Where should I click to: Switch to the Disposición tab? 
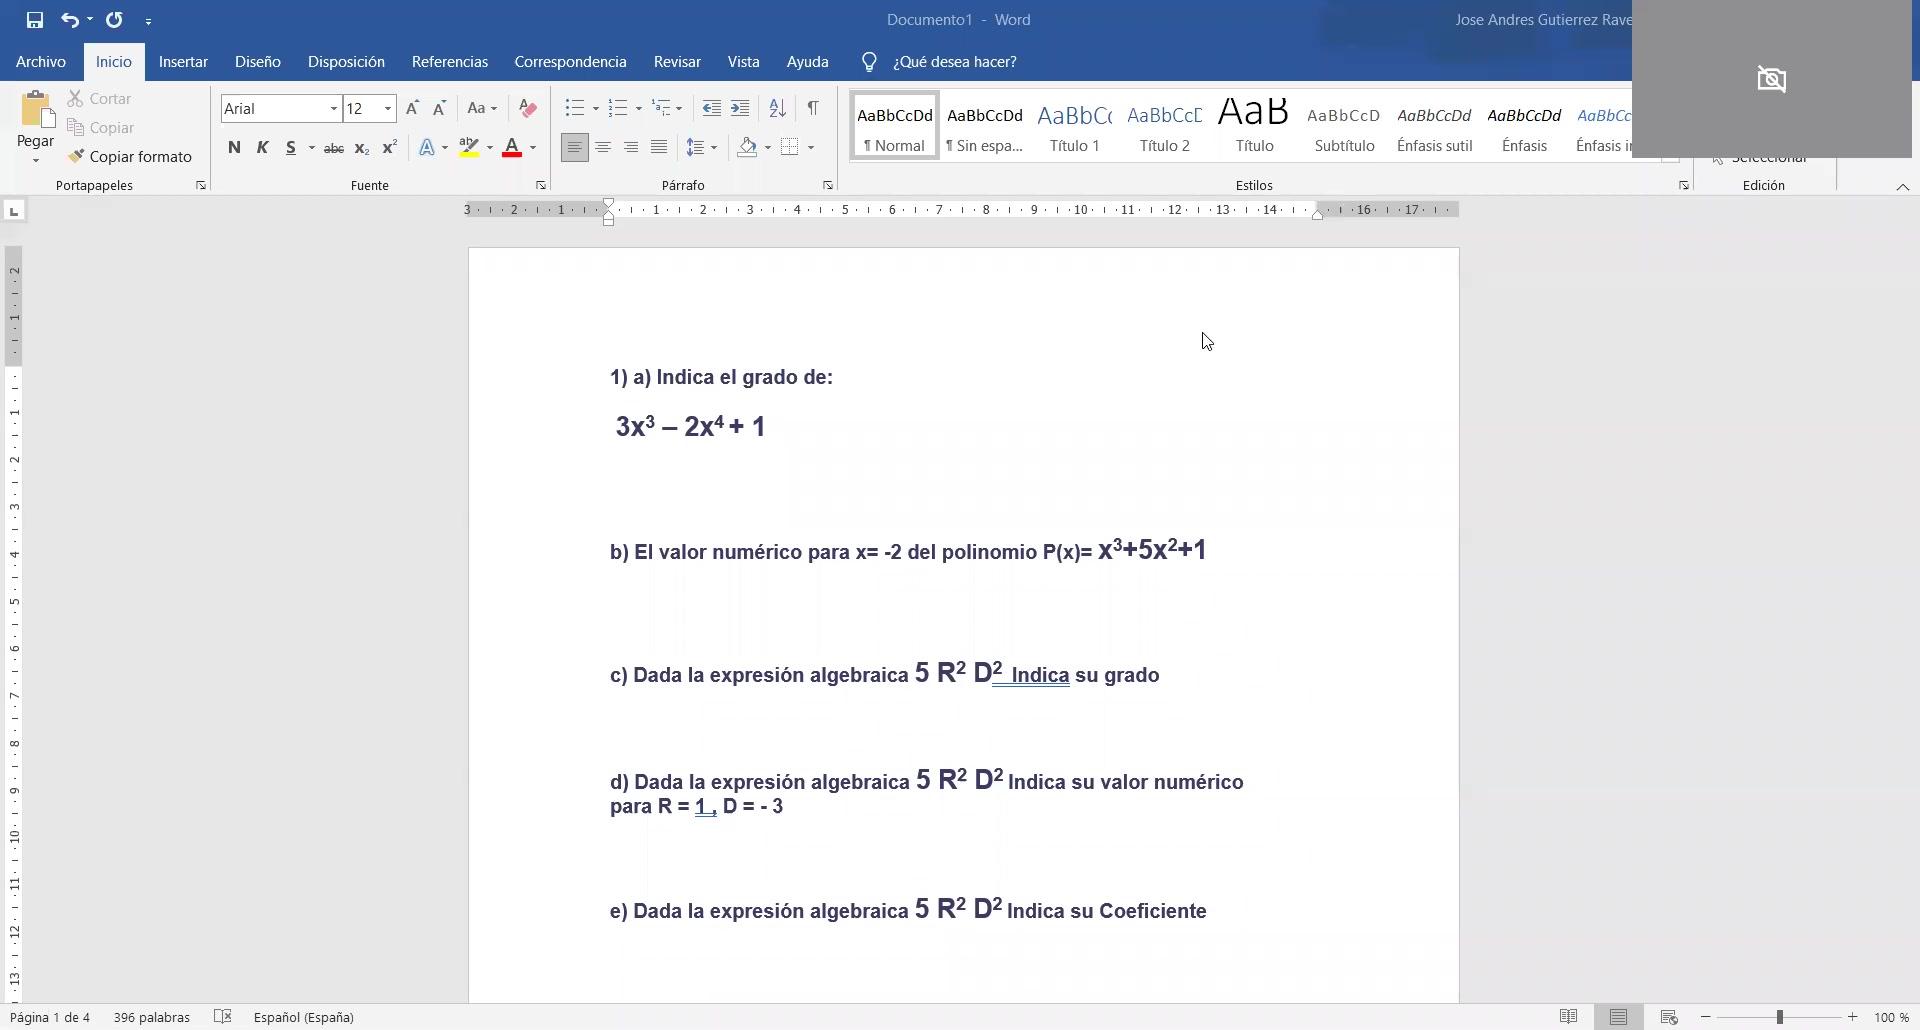tap(346, 62)
